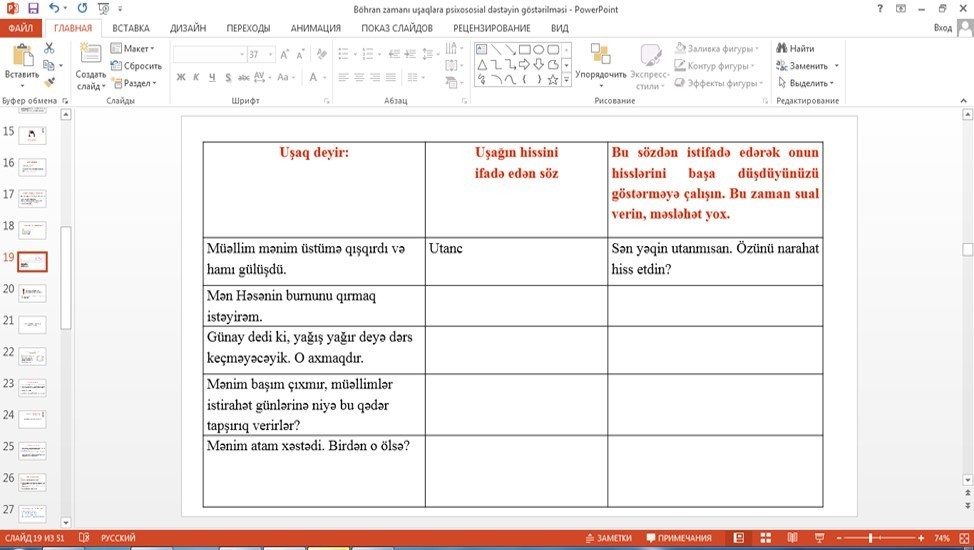This screenshot has width=974, height=550.
Task: Open ПРИМЕЧАНИЯ comments pane
Action: point(678,538)
